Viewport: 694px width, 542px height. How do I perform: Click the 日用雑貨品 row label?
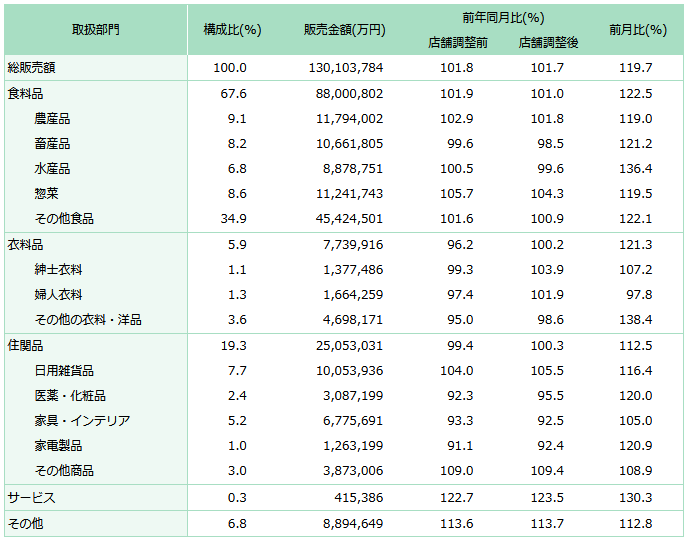pos(64,371)
